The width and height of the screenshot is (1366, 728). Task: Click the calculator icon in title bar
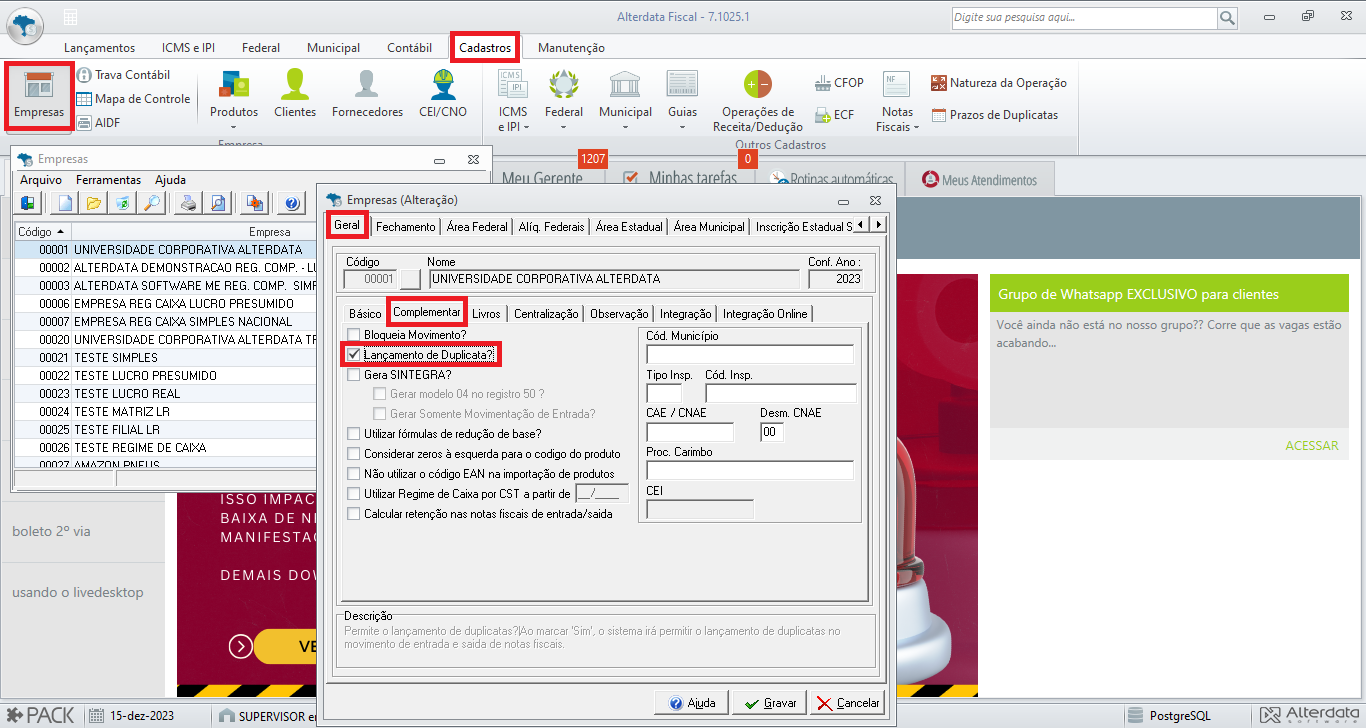(x=70, y=18)
